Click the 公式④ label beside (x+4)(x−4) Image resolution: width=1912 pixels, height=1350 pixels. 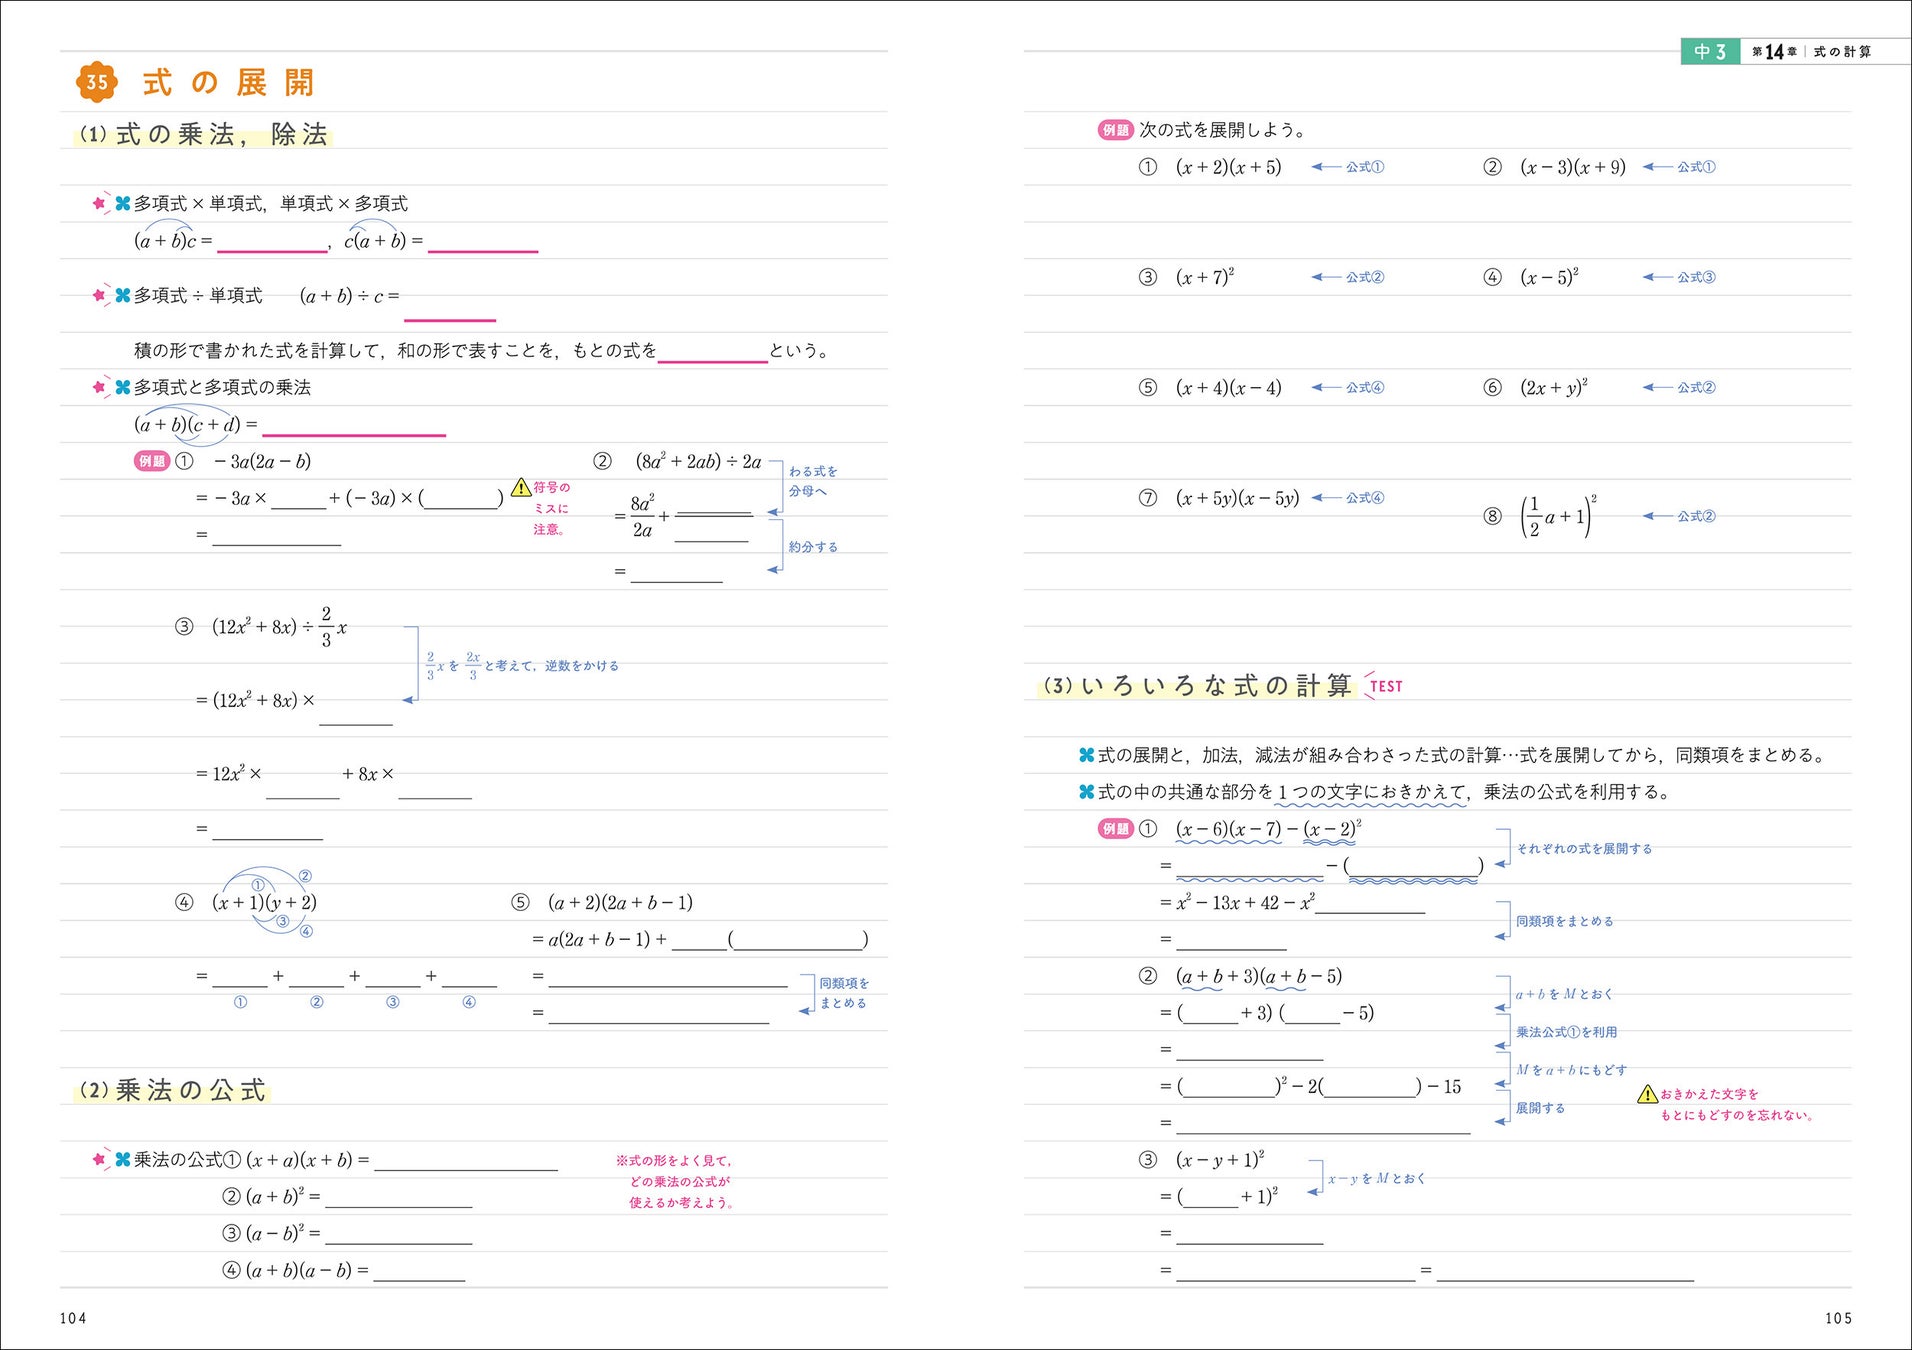point(1364,387)
